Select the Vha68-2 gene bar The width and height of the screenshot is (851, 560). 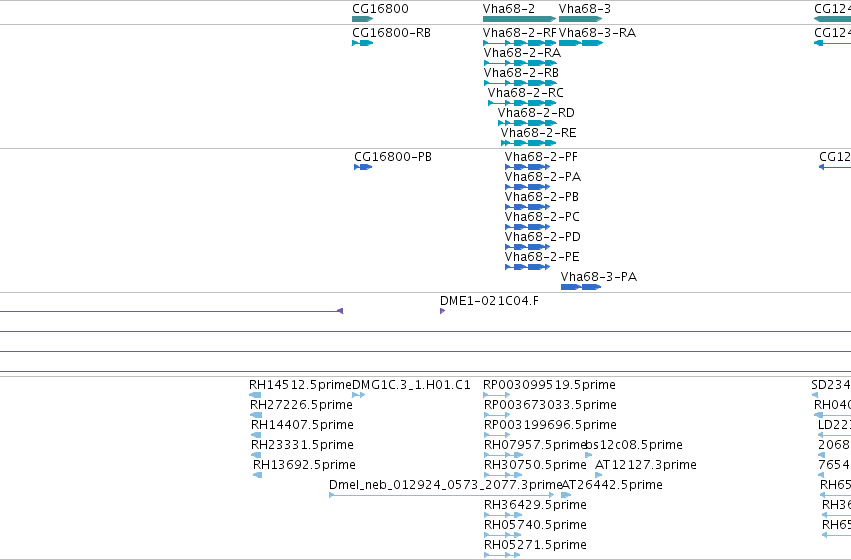[519, 19]
